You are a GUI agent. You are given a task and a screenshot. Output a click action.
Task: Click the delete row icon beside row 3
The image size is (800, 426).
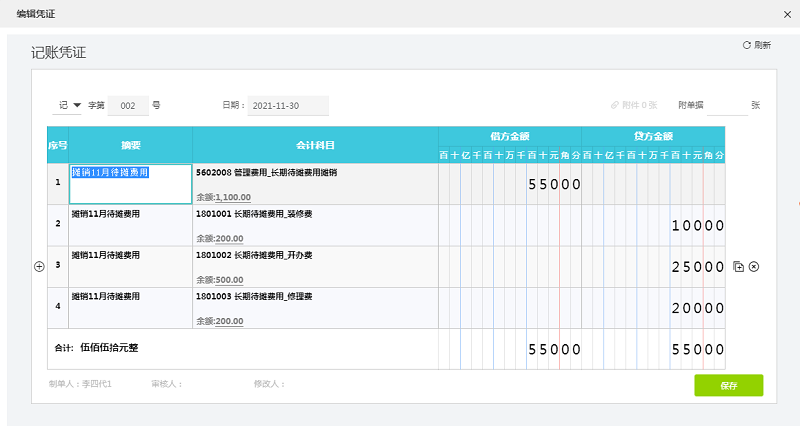(x=754, y=266)
